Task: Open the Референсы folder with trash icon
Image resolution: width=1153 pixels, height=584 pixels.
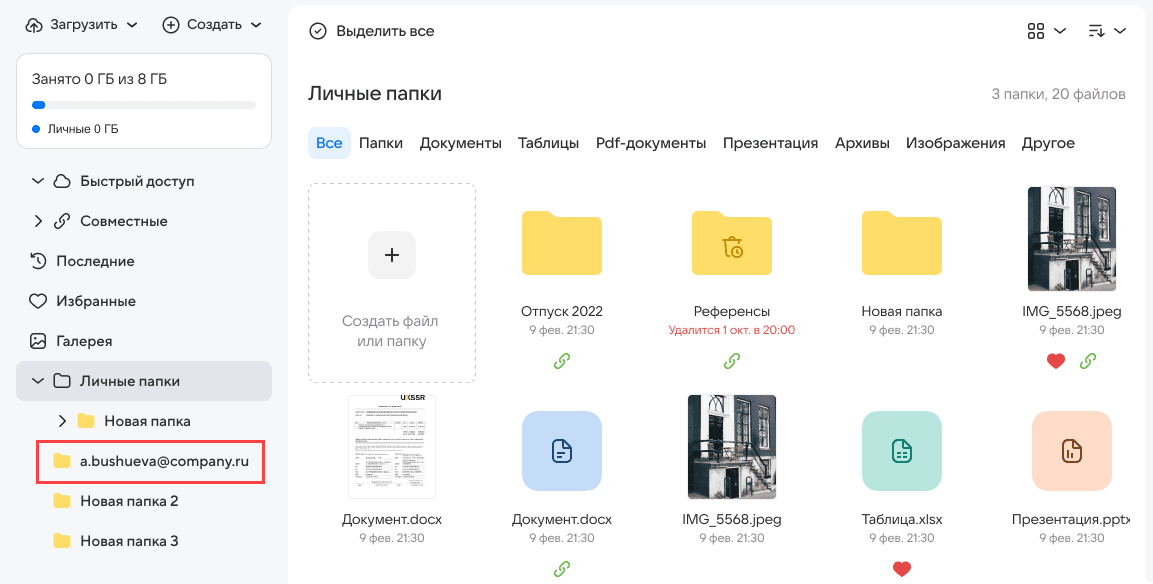Action: point(732,243)
